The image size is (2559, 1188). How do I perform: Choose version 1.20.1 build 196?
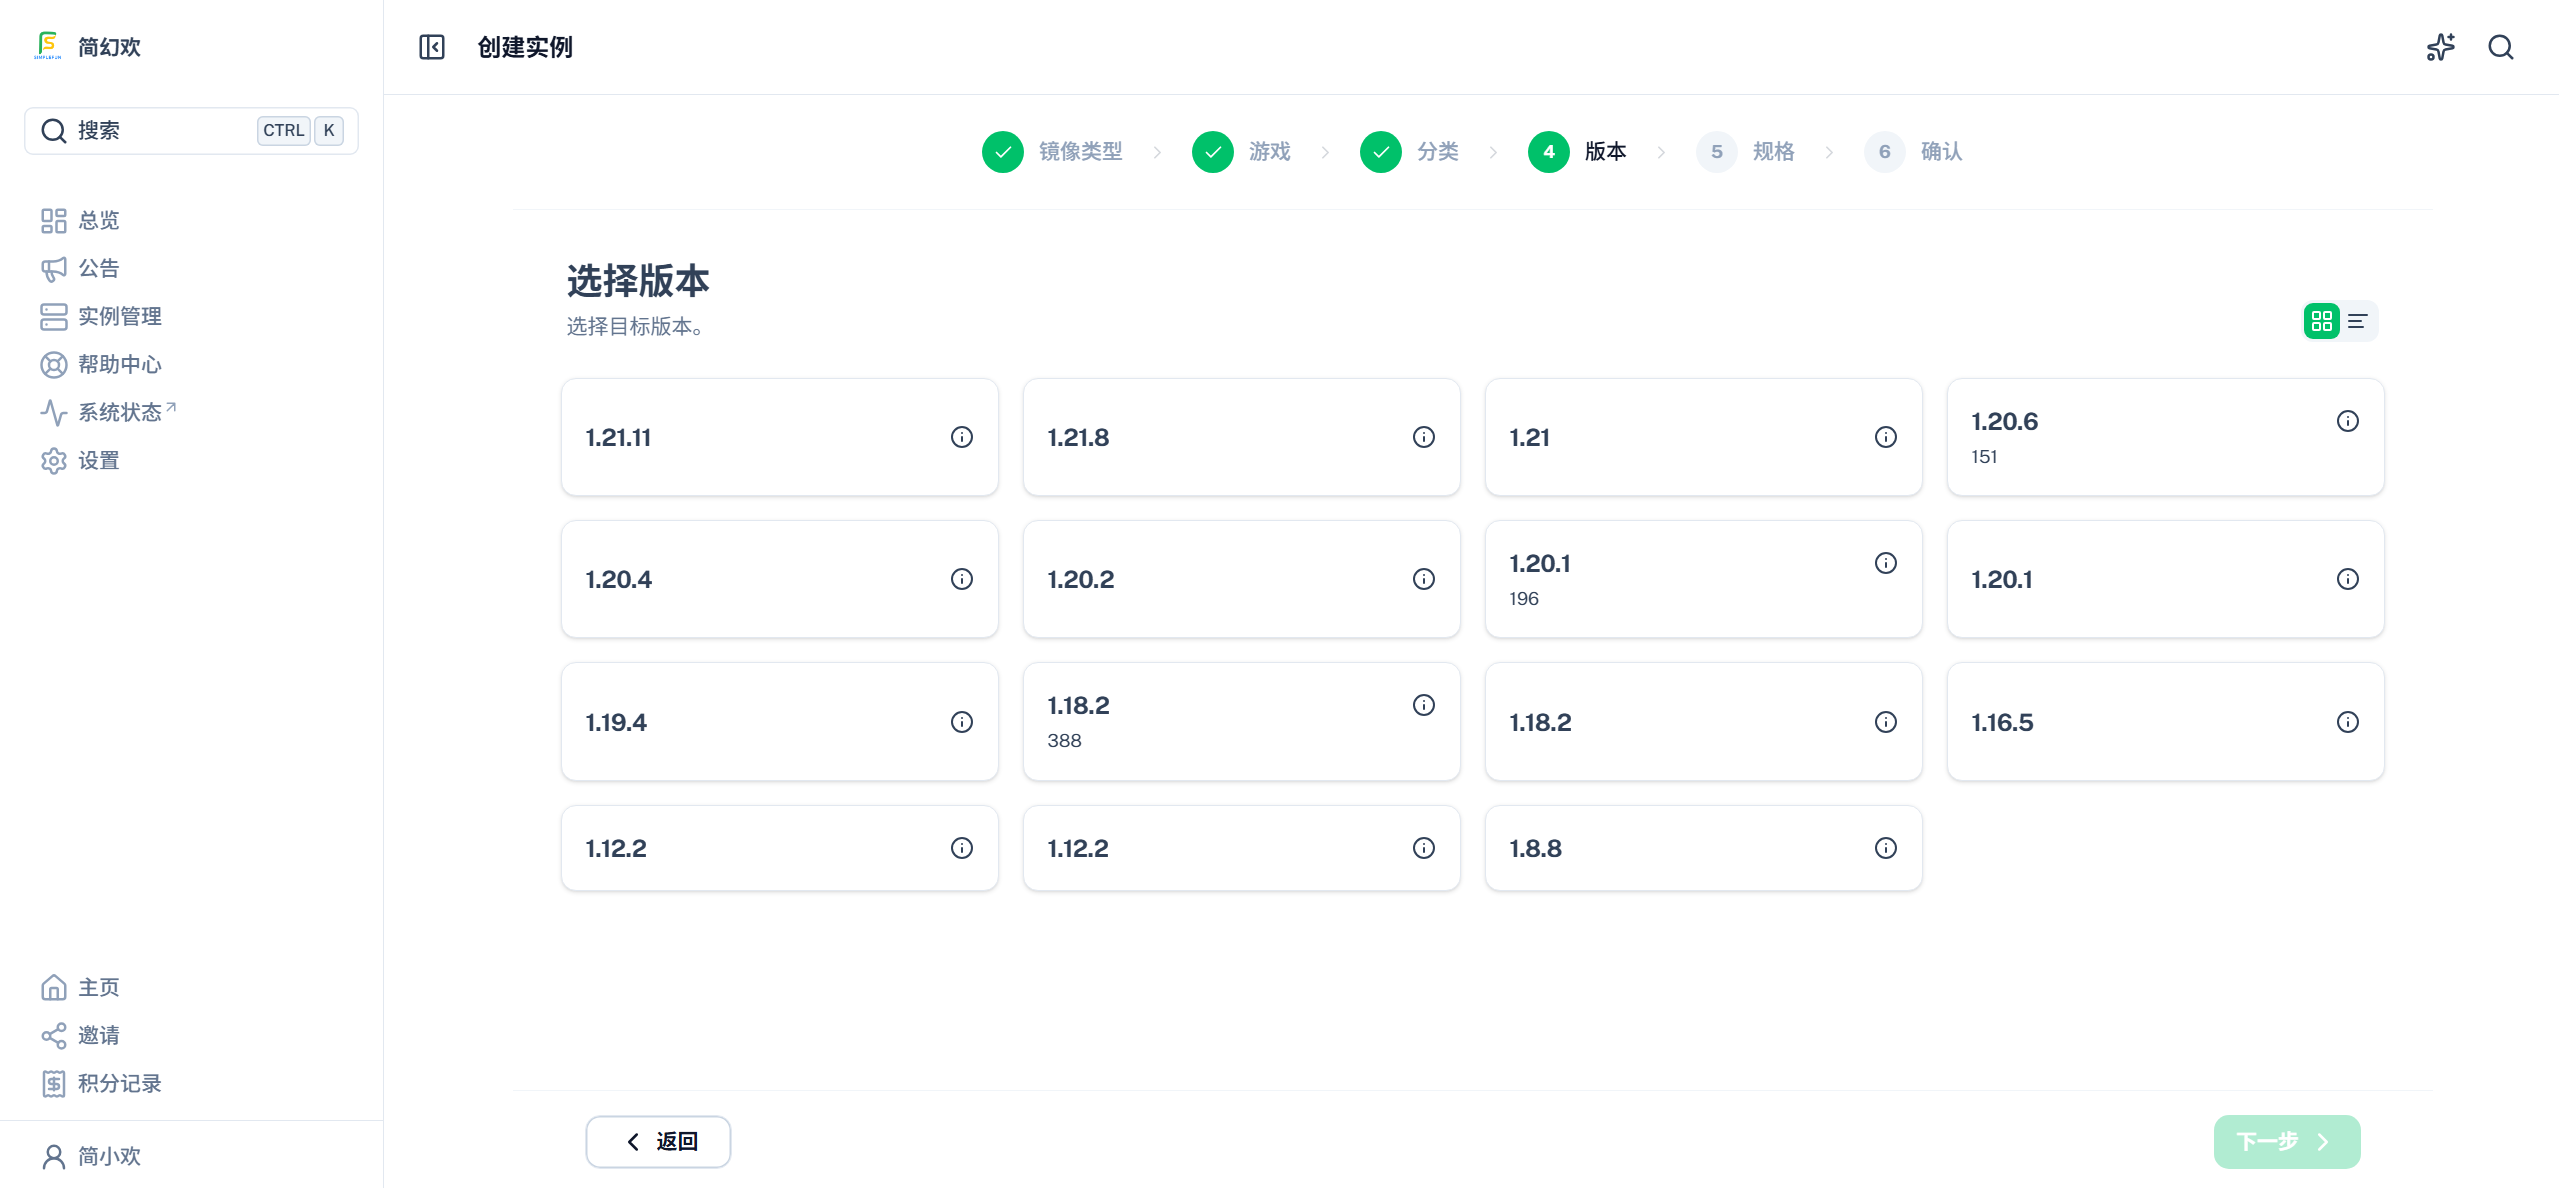pos(1703,579)
